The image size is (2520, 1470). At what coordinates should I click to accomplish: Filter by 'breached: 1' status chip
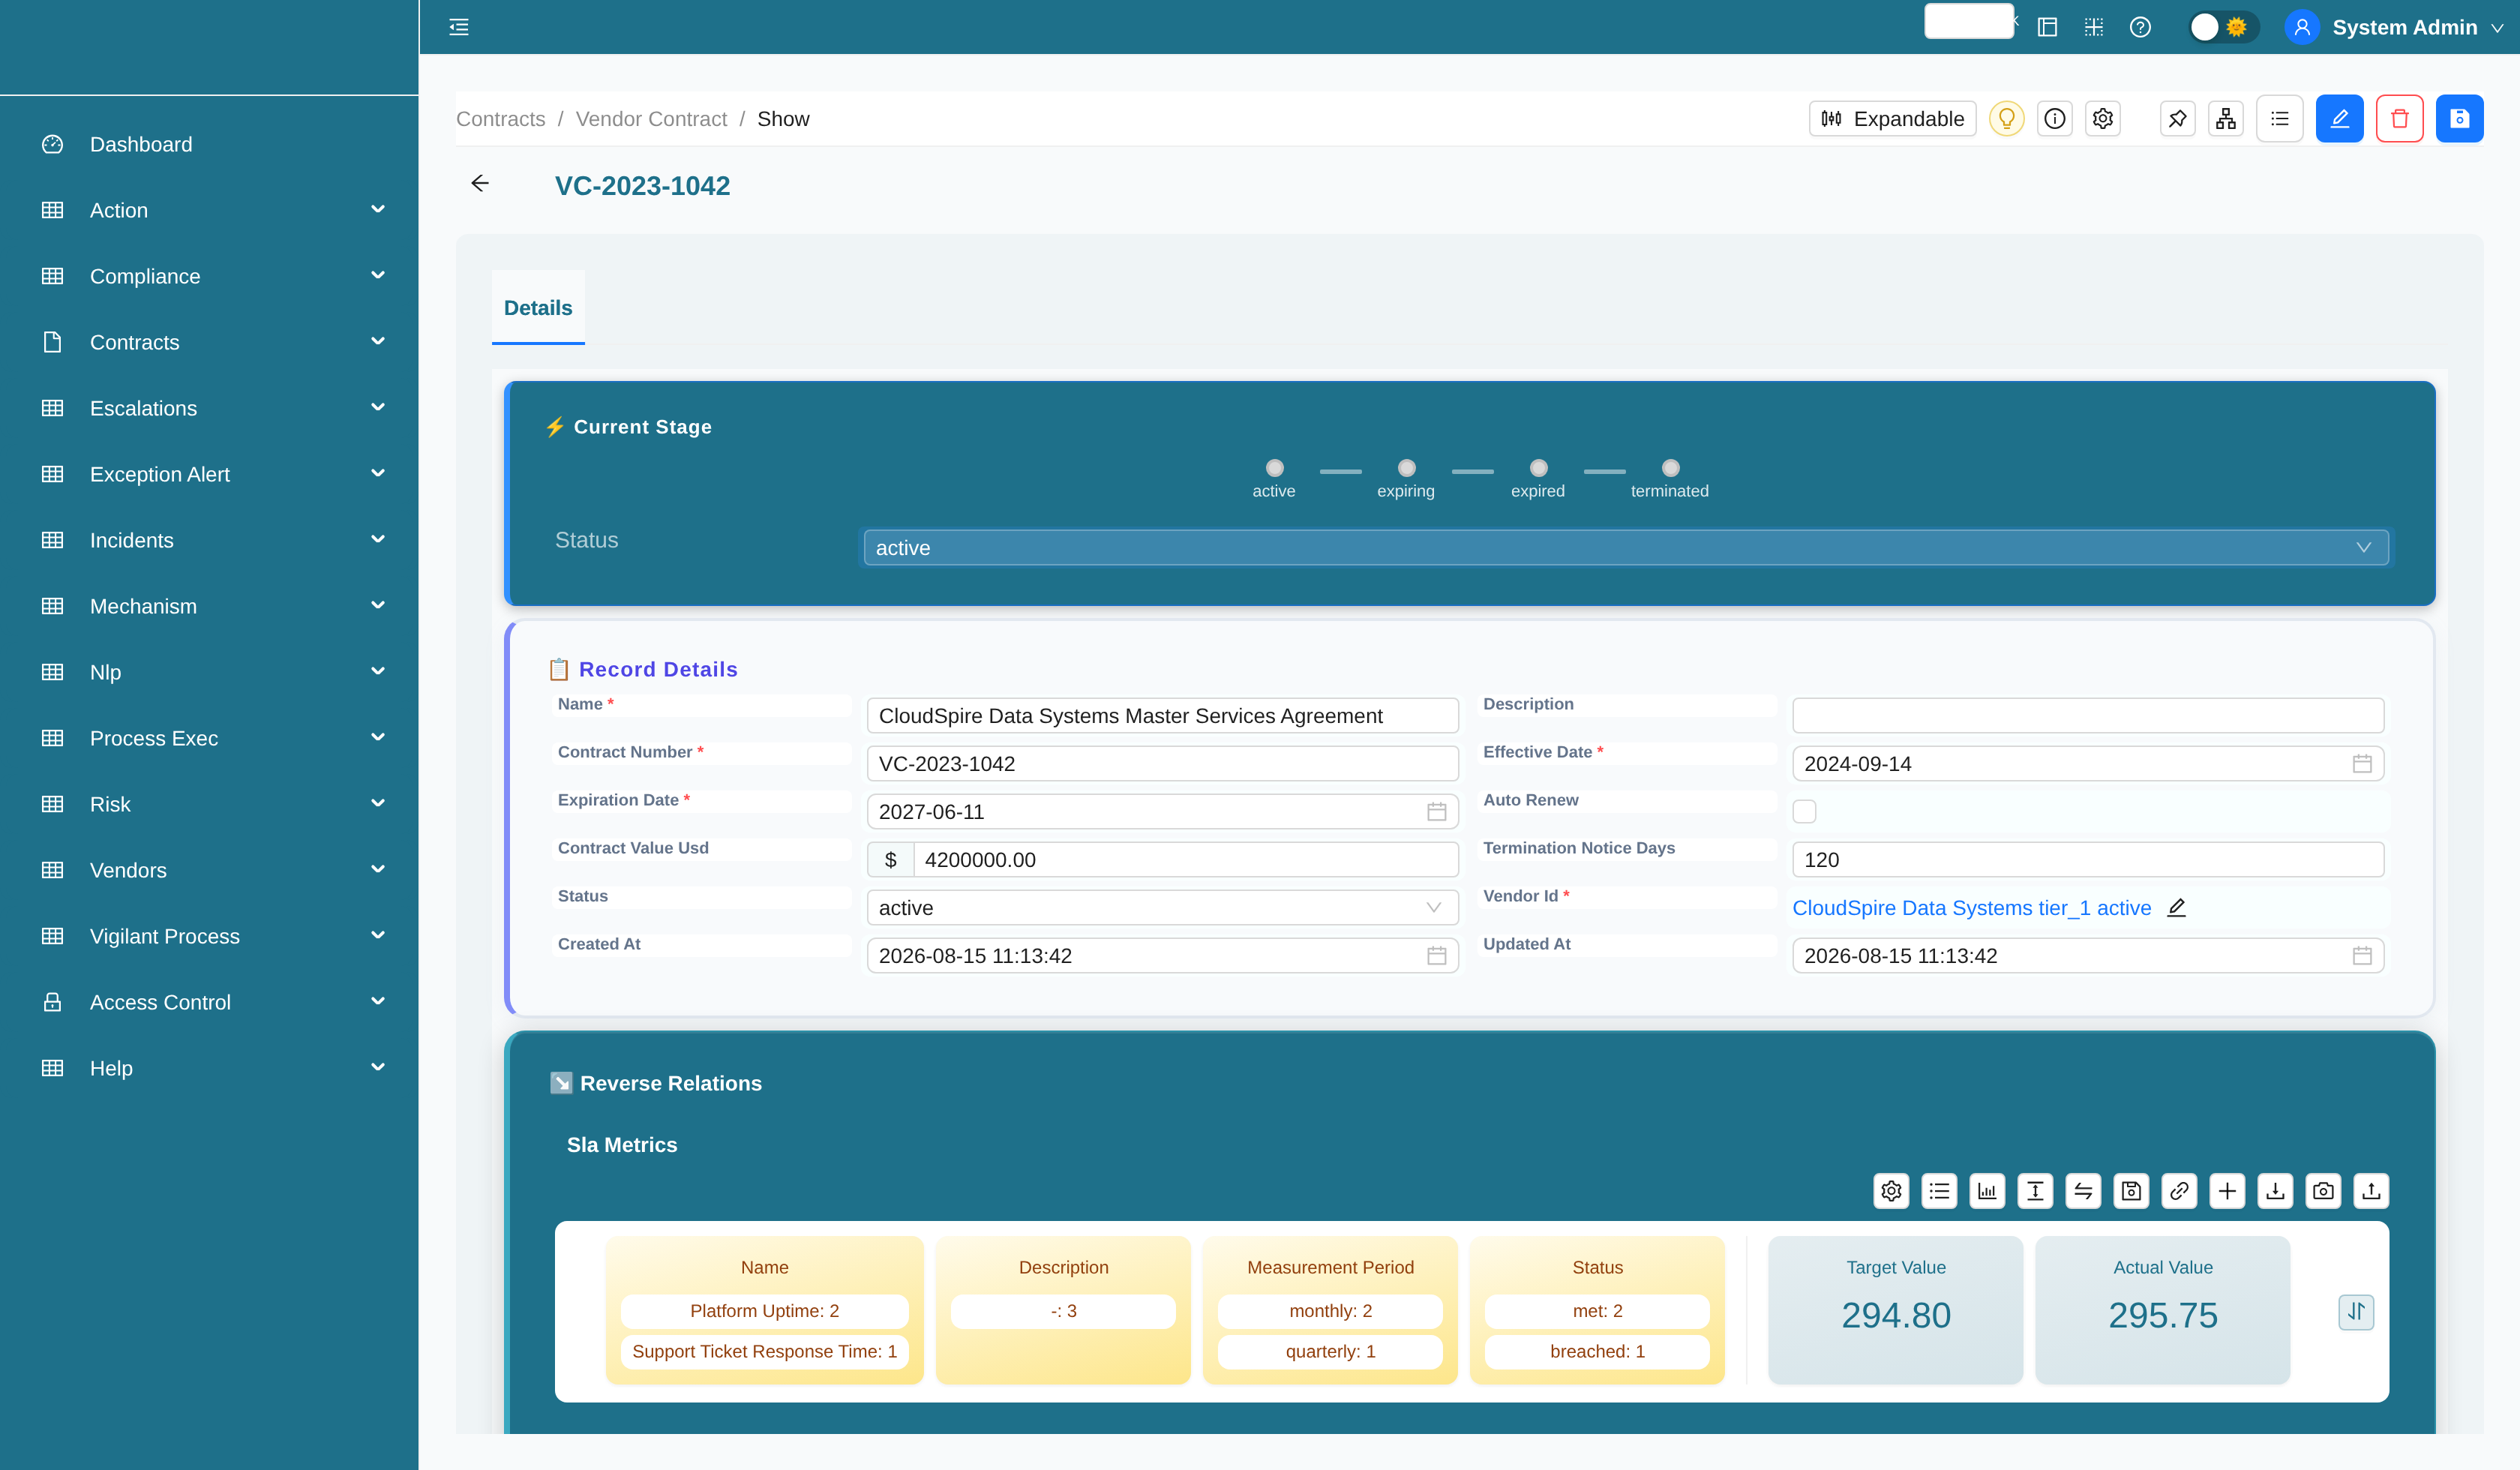1597,1351
